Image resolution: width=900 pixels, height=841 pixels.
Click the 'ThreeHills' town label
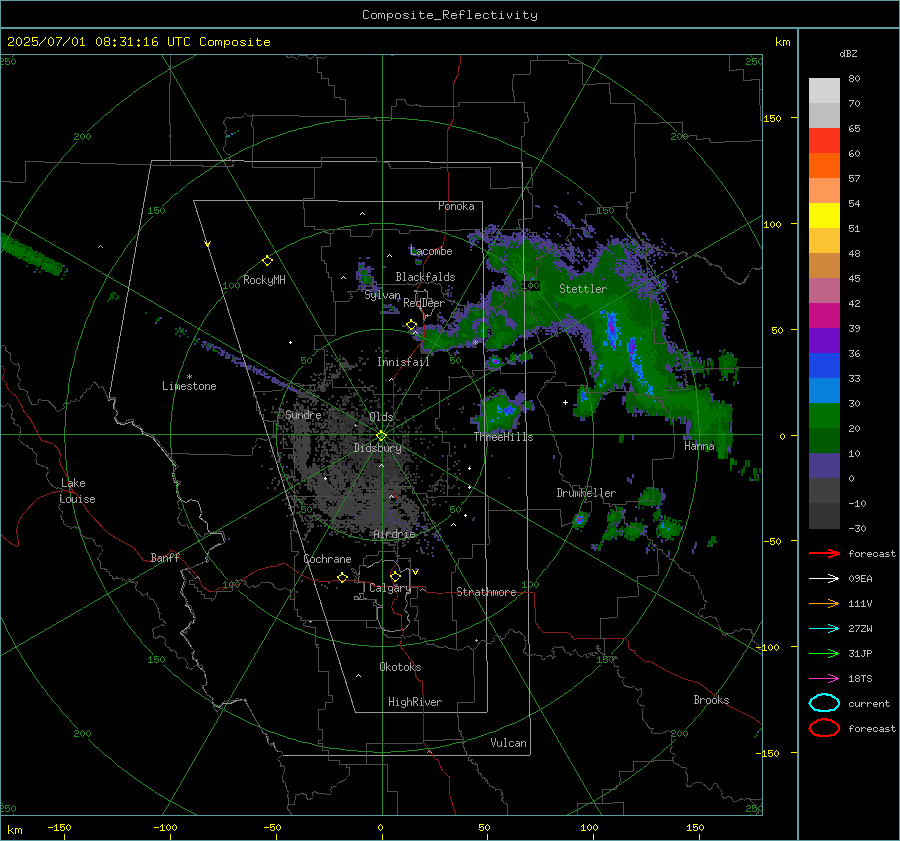pos(503,437)
